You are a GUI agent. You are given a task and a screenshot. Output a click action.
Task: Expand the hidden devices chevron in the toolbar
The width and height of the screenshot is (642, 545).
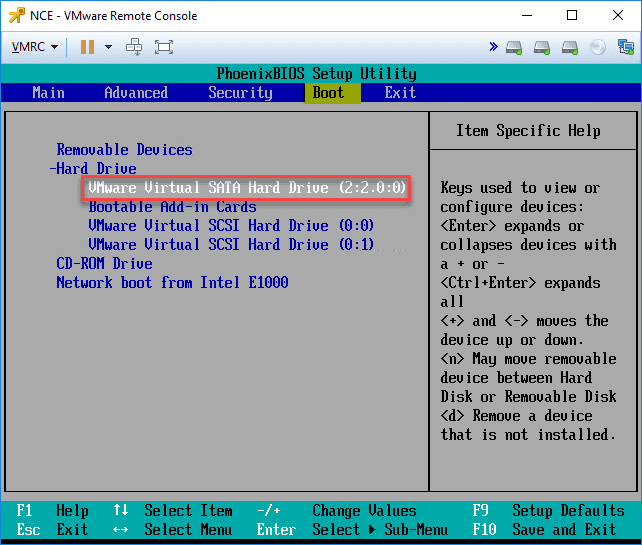(493, 47)
